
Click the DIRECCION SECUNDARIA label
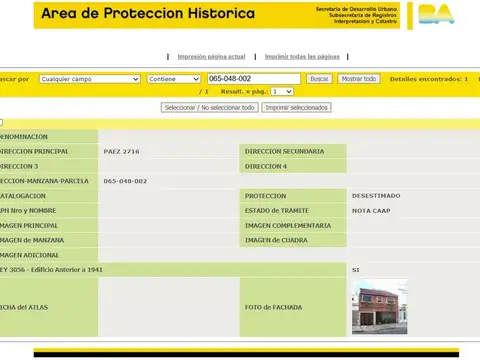click(284, 151)
